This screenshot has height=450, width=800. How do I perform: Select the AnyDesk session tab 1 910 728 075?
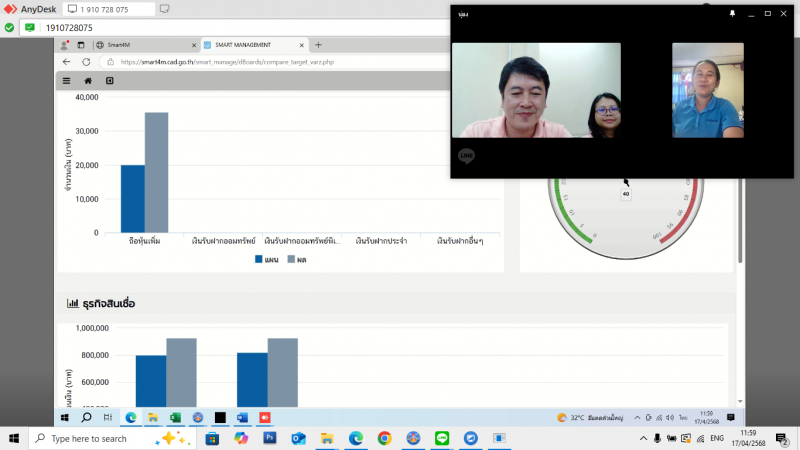coord(109,9)
